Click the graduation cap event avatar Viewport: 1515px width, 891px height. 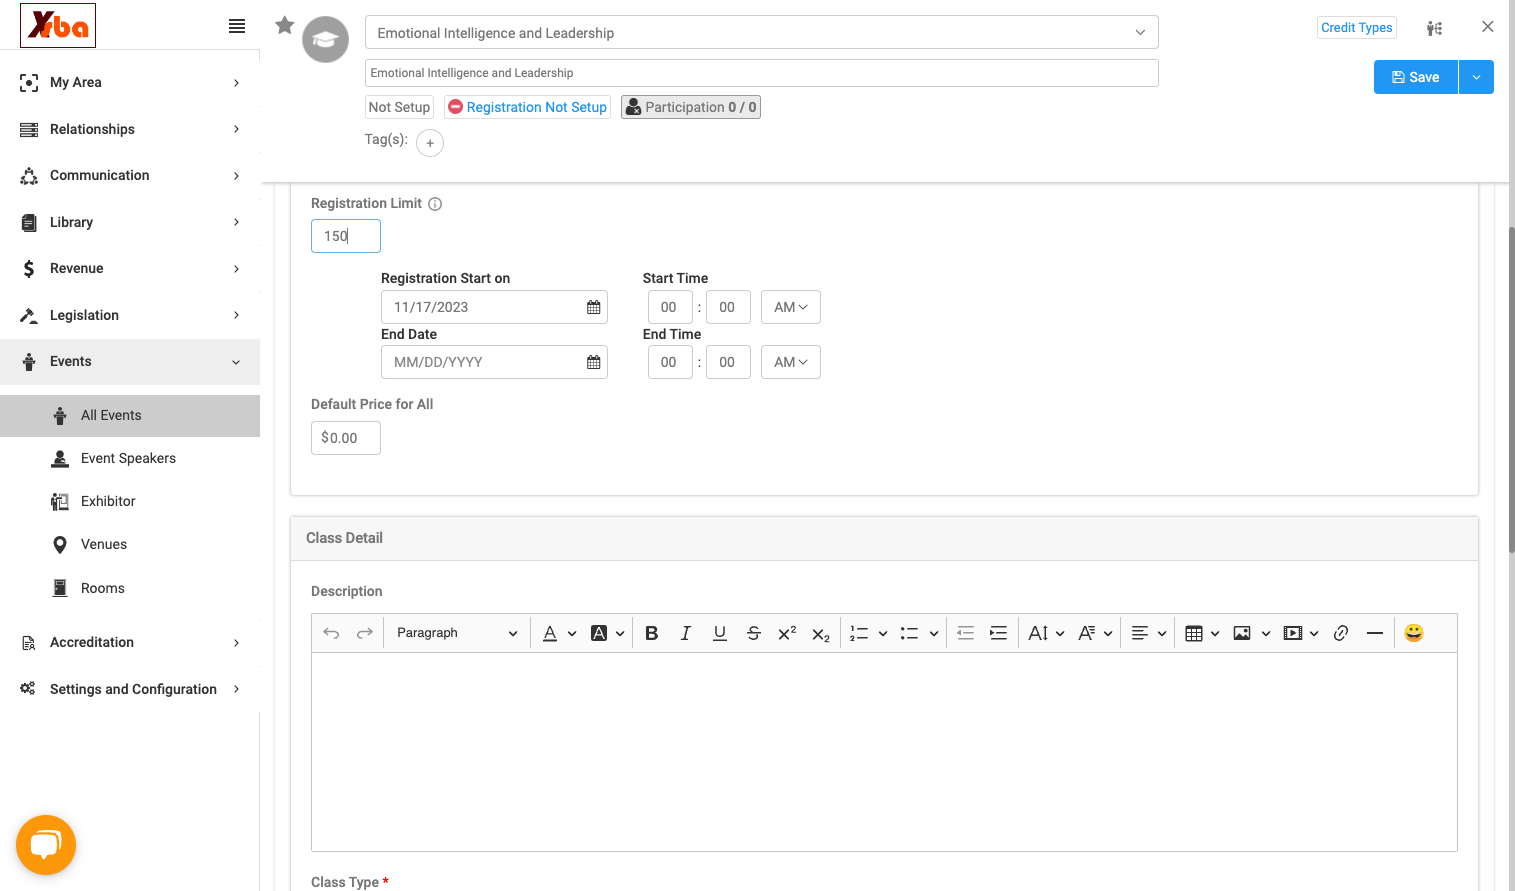[326, 40]
